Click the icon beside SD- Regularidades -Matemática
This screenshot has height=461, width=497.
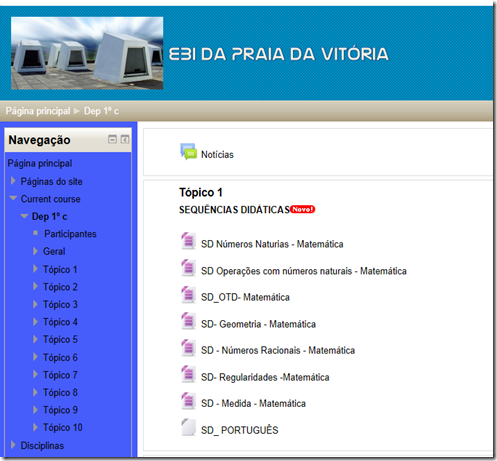point(188,374)
